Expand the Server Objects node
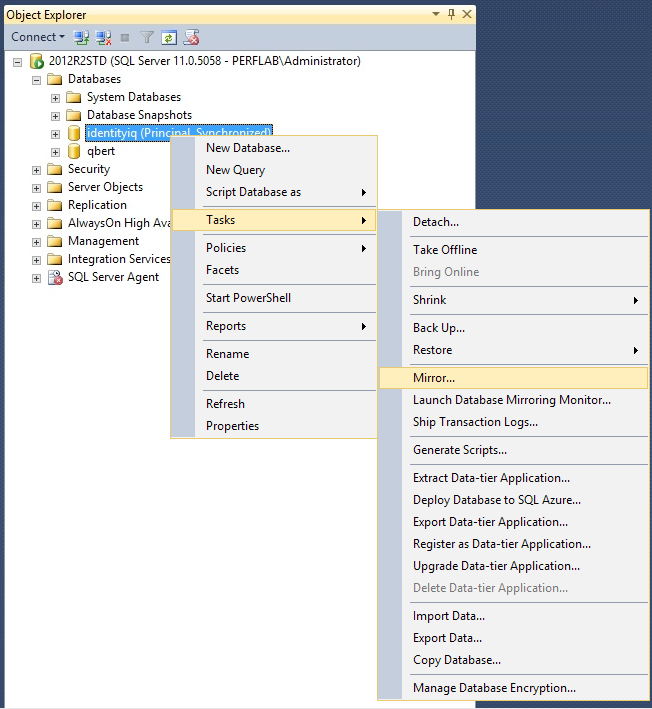Image resolution: width=652 pixels, height=709 pixels. click(x=36, y=188)
